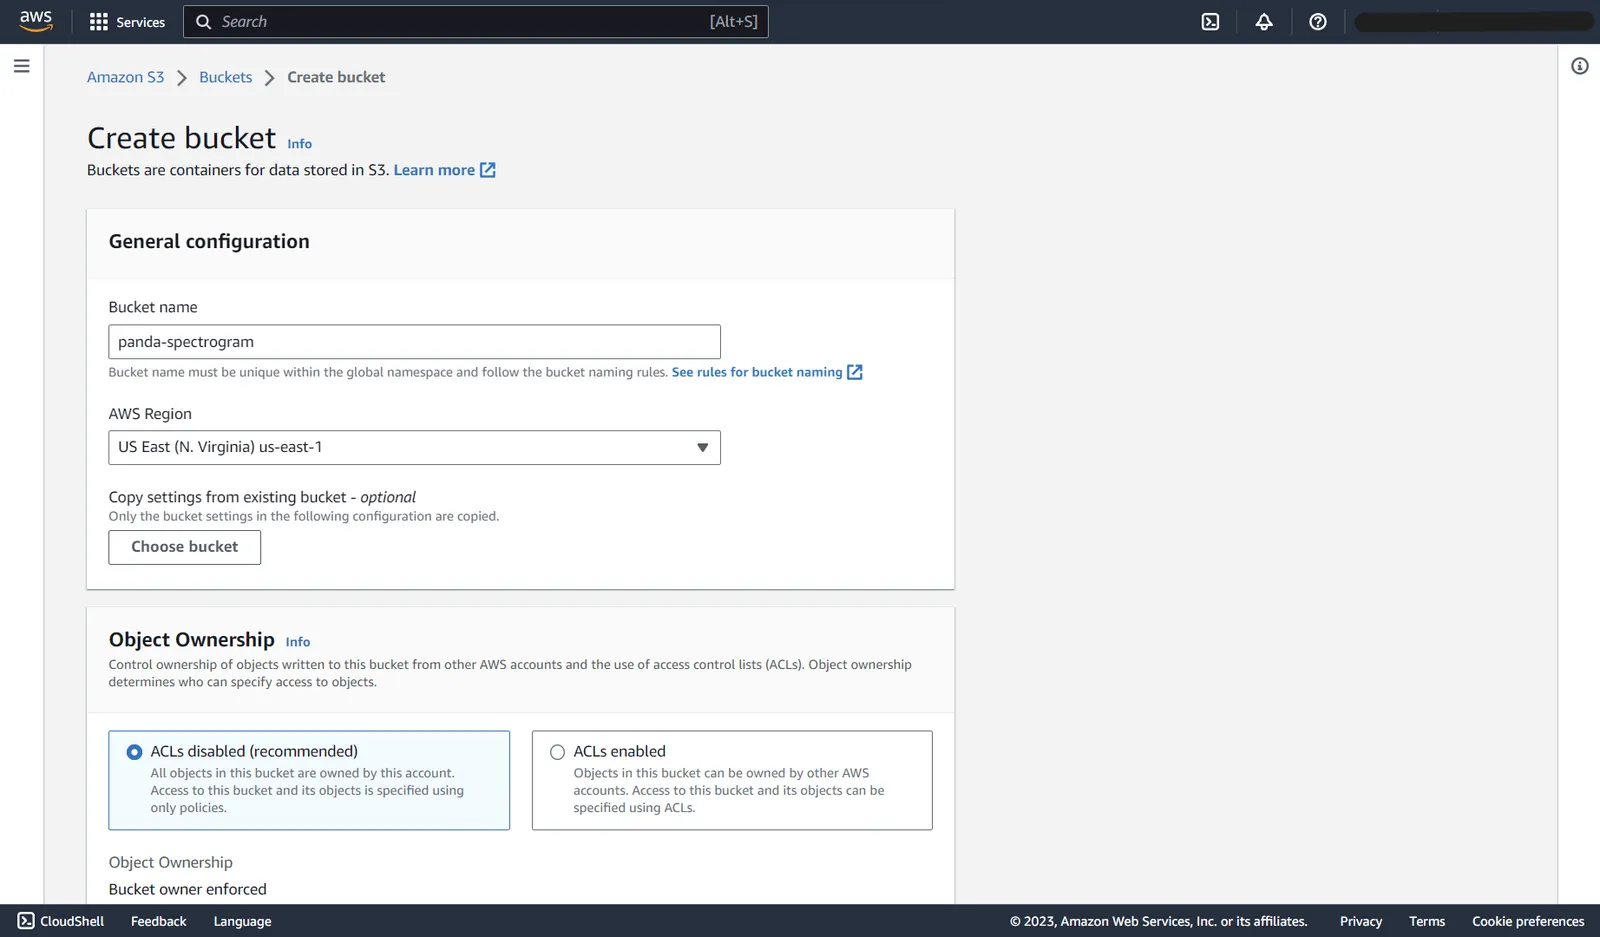This screenshot has height=937, width=1600.
Task: Click the AWS Region dropdown arrow
Action: [702, 447]
